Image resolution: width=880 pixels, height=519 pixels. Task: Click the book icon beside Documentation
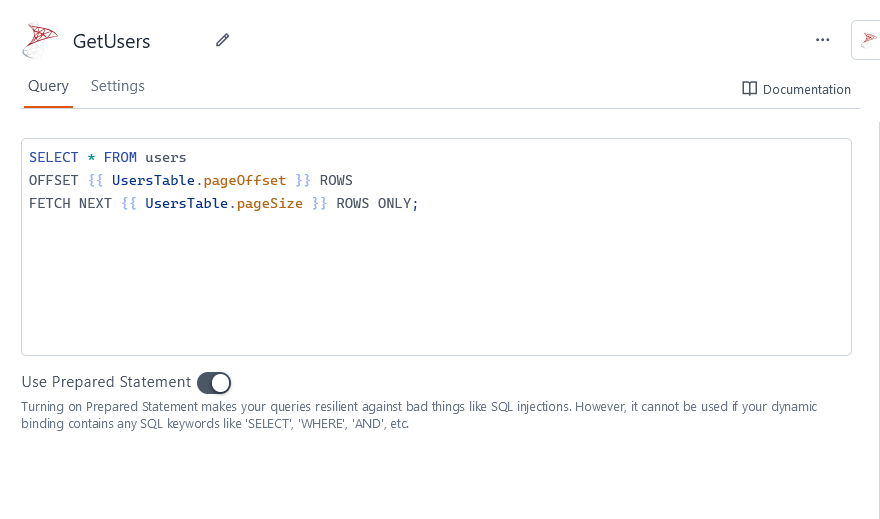pyautogui.click(x=749, y=89)
